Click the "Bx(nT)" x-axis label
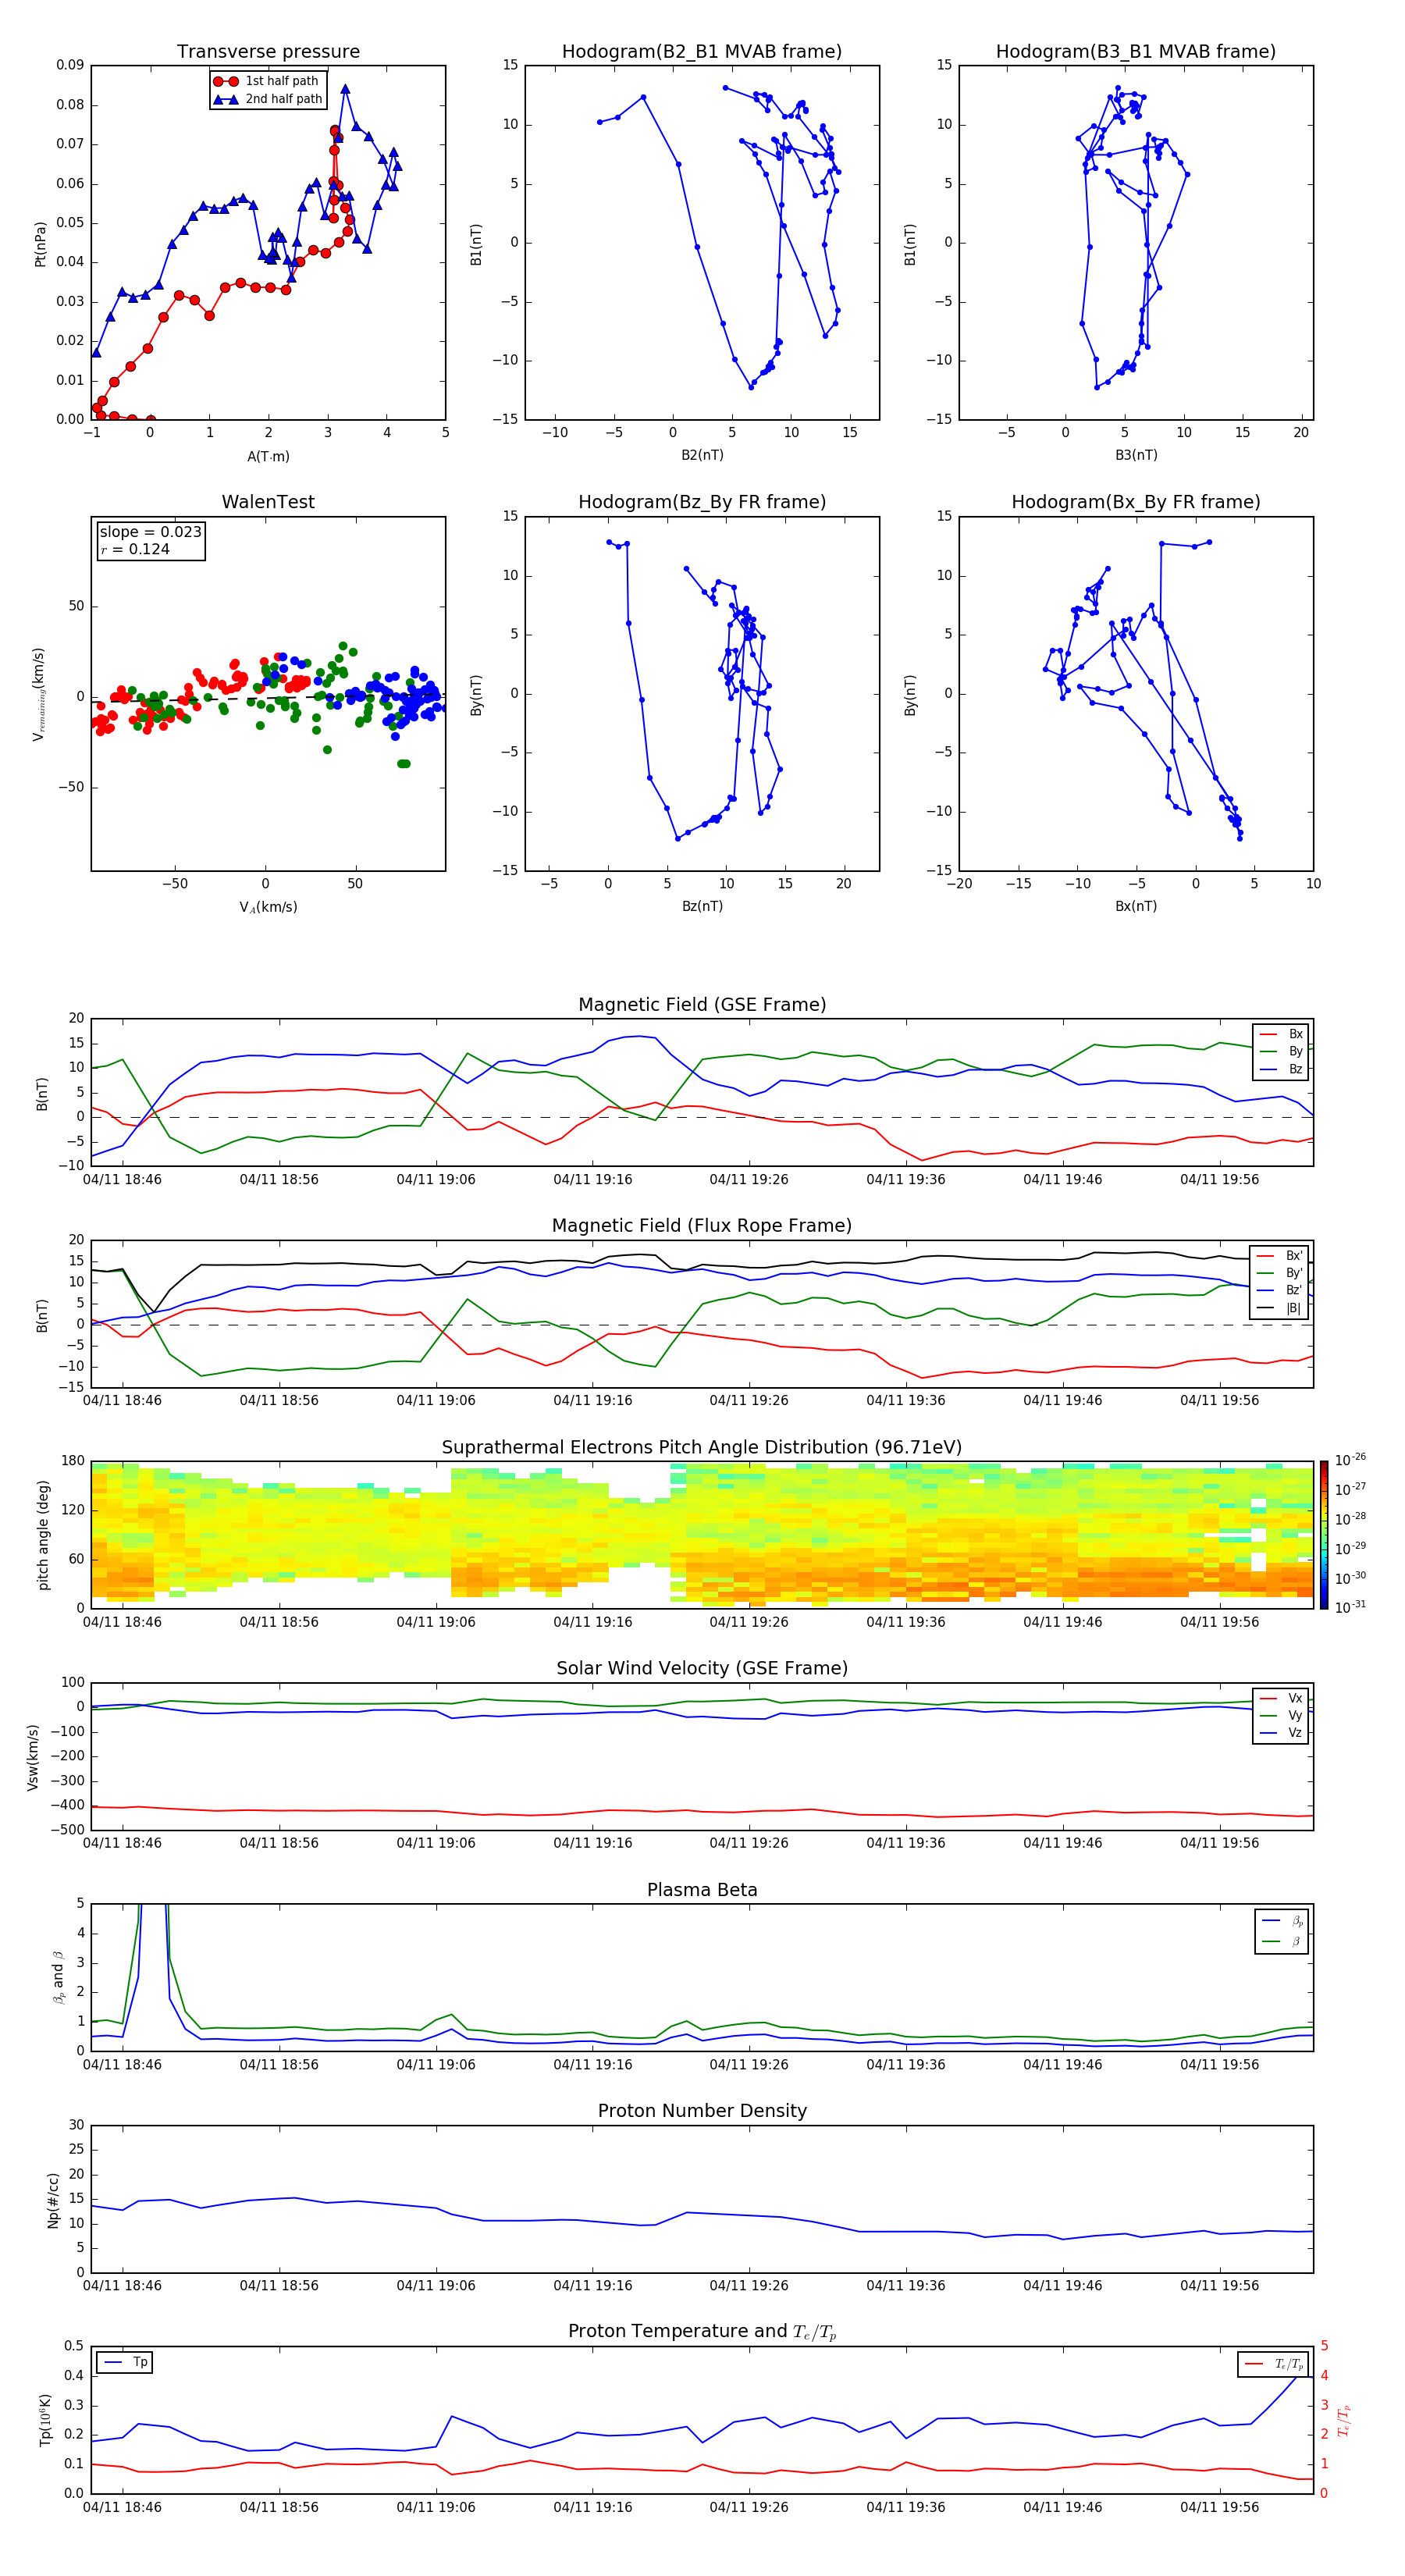This screenshot has height=2576, width=1405. tap(1136, 906)
